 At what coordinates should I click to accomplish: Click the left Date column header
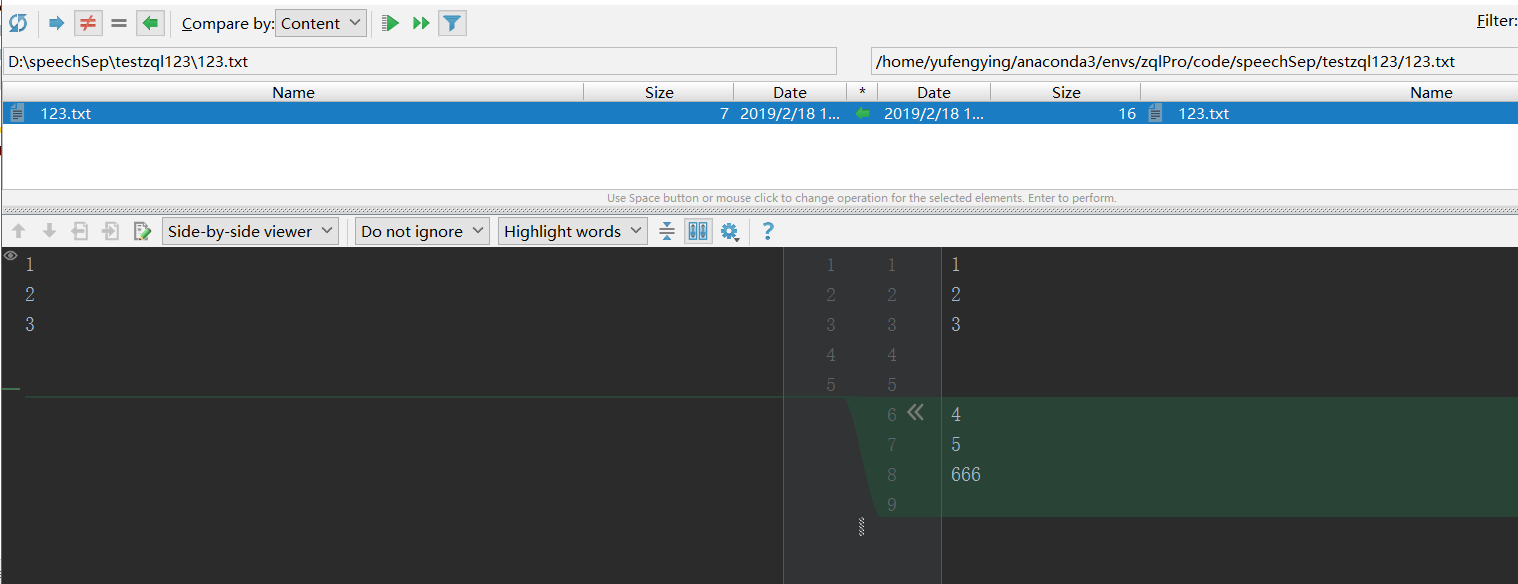click(790, 92)
